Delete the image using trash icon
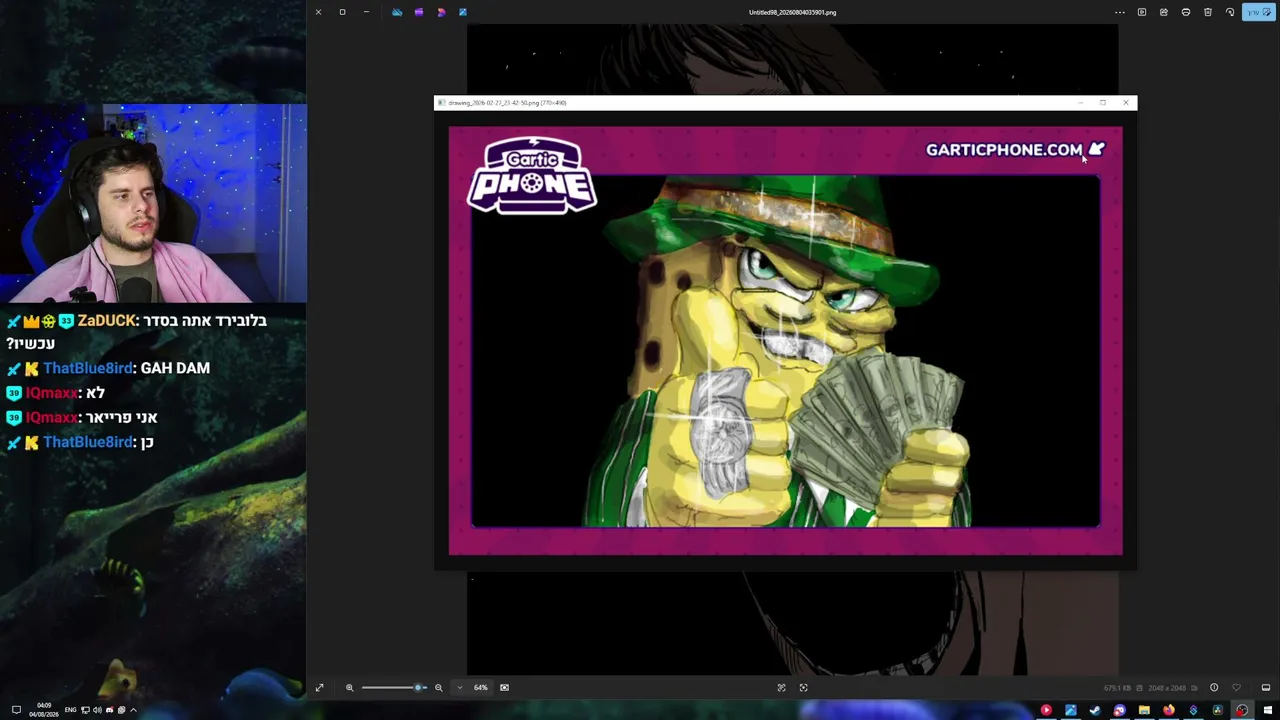 click(x=1208, y=12)
